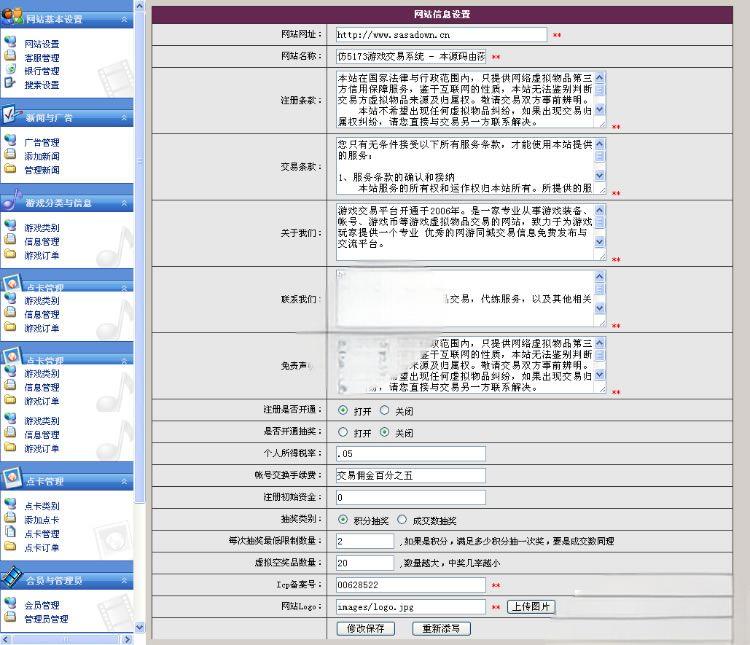Click the 修改保存 button
The width and height of the screenshot is (750, 645).
pyautogui.click(x=366, y=629)
